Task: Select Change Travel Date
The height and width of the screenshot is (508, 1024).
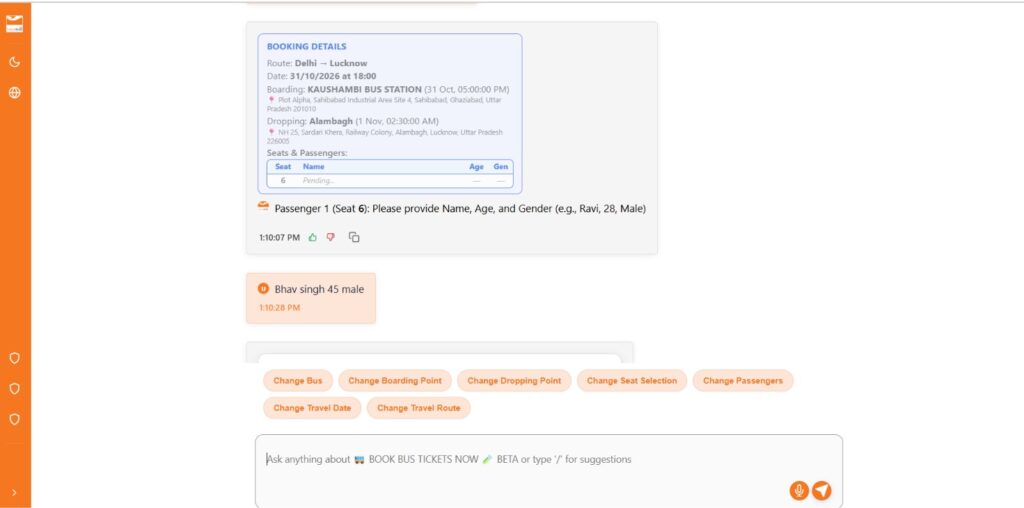Action: [x=312, y=408]
